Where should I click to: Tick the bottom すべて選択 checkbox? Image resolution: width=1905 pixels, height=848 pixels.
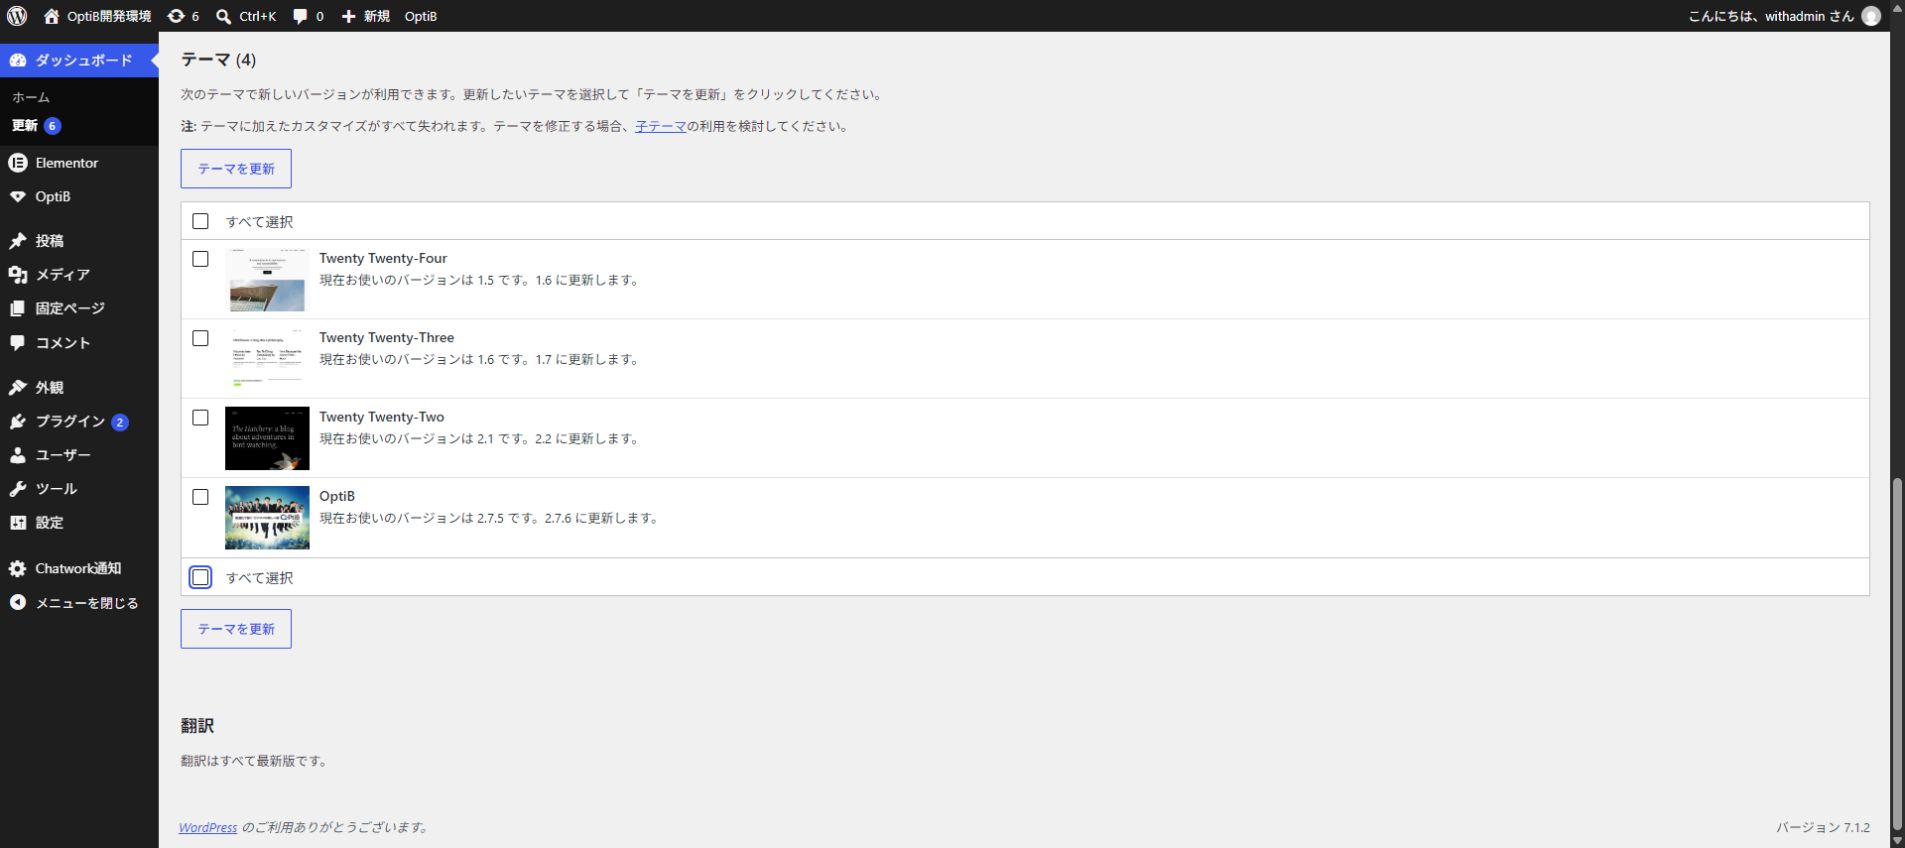(200, 577)
